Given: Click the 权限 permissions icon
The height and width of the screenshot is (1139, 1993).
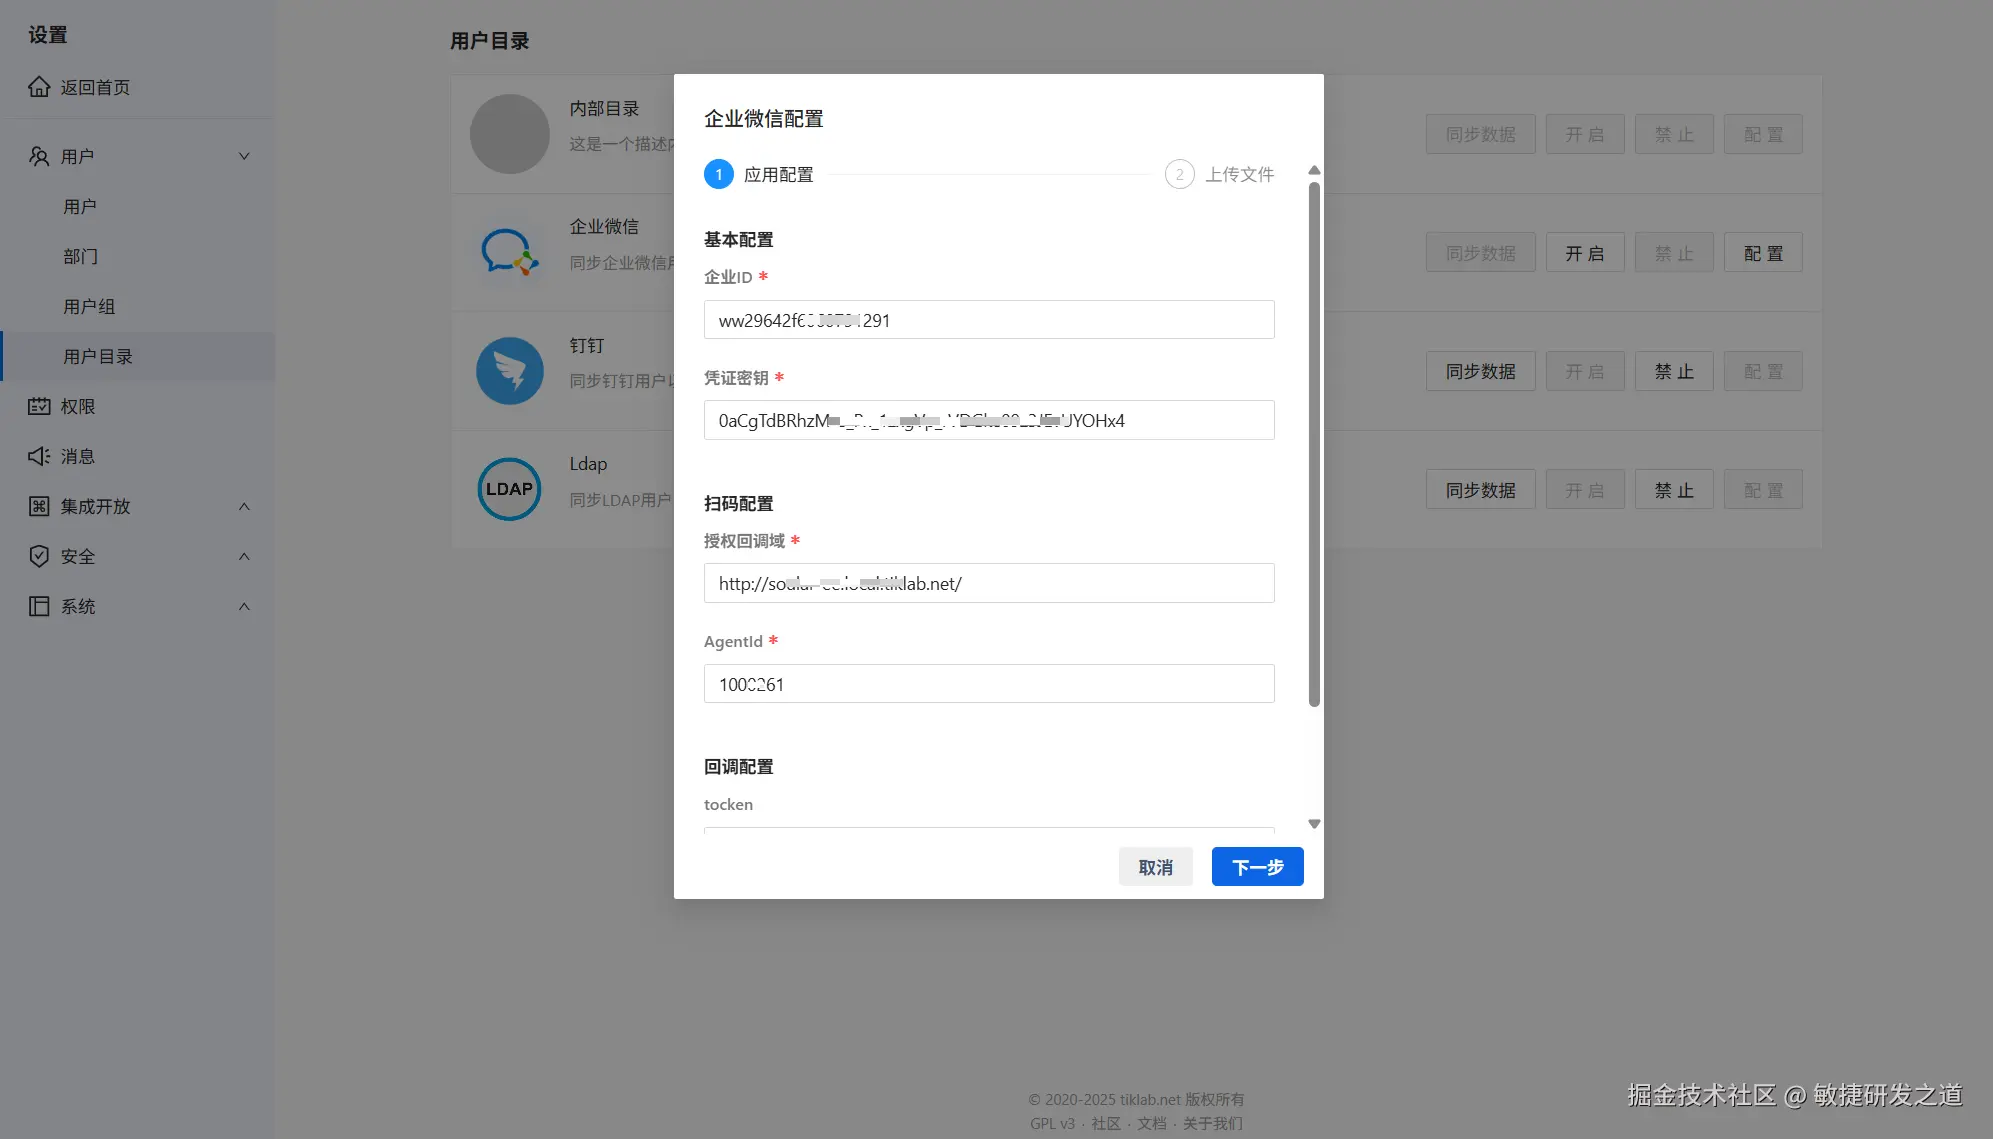Looking at the screenshot, I should tap(39, 406).
